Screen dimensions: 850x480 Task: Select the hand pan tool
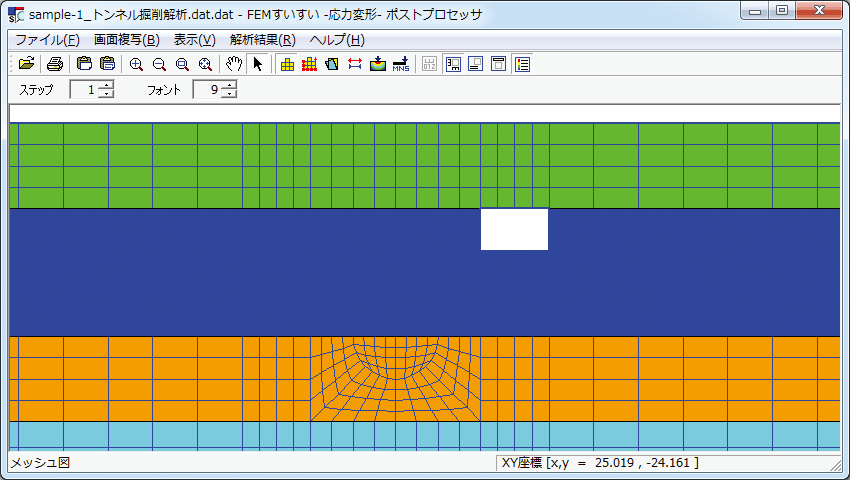234,64
